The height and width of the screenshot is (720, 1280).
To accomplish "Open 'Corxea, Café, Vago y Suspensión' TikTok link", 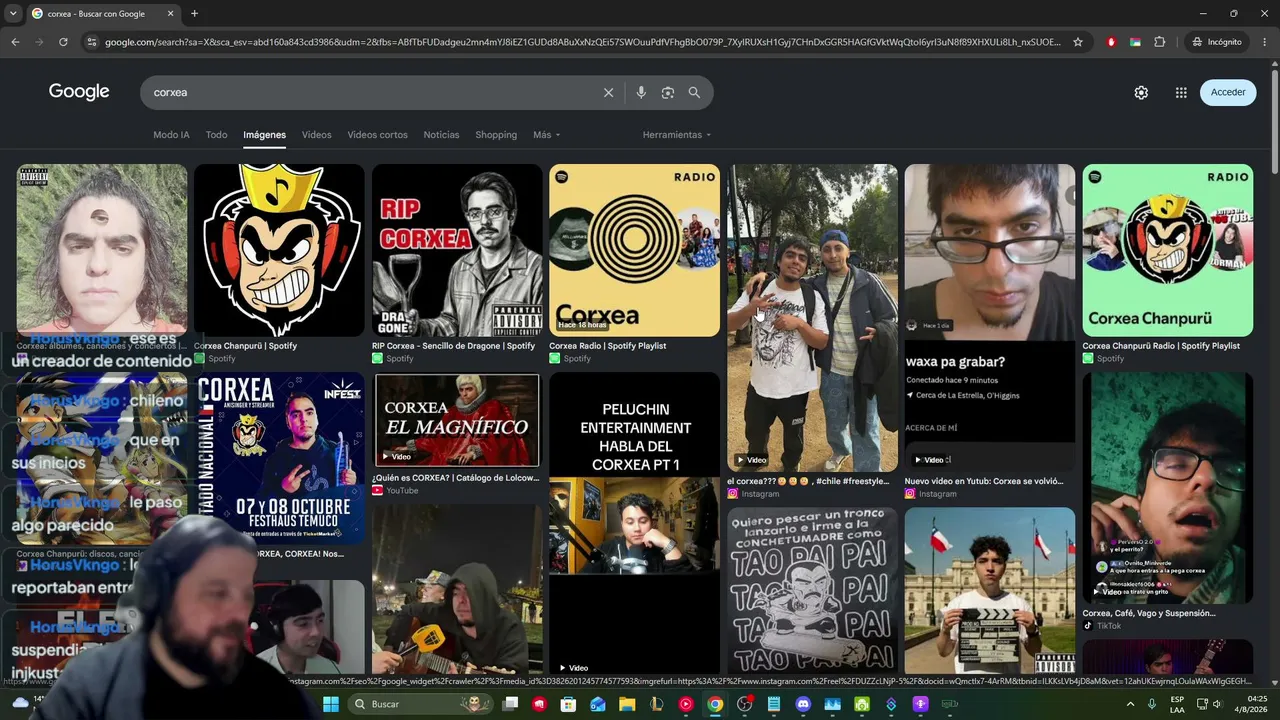I will coord(1149,613).
